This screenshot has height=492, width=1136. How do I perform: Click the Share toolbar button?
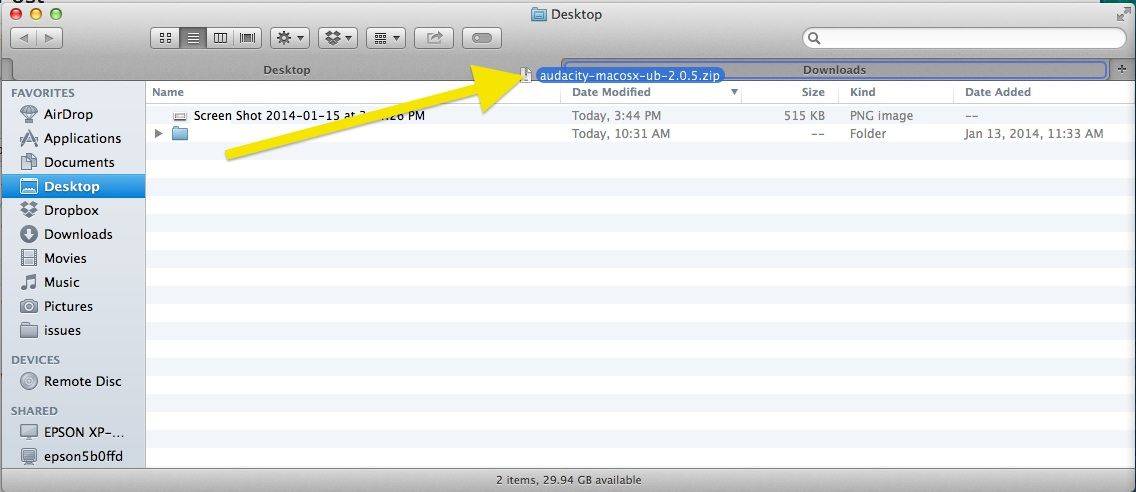(x=434, y=38)
